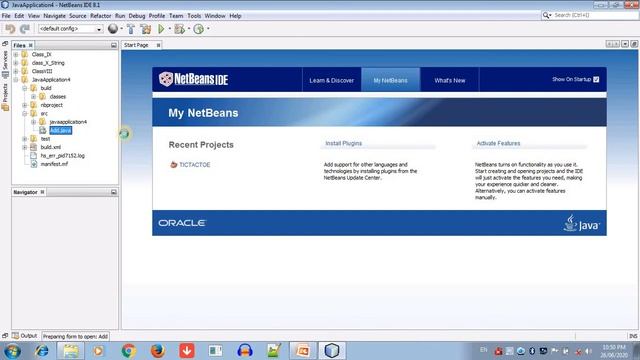
Task: Open the Help menu
Action: (235, 16)
